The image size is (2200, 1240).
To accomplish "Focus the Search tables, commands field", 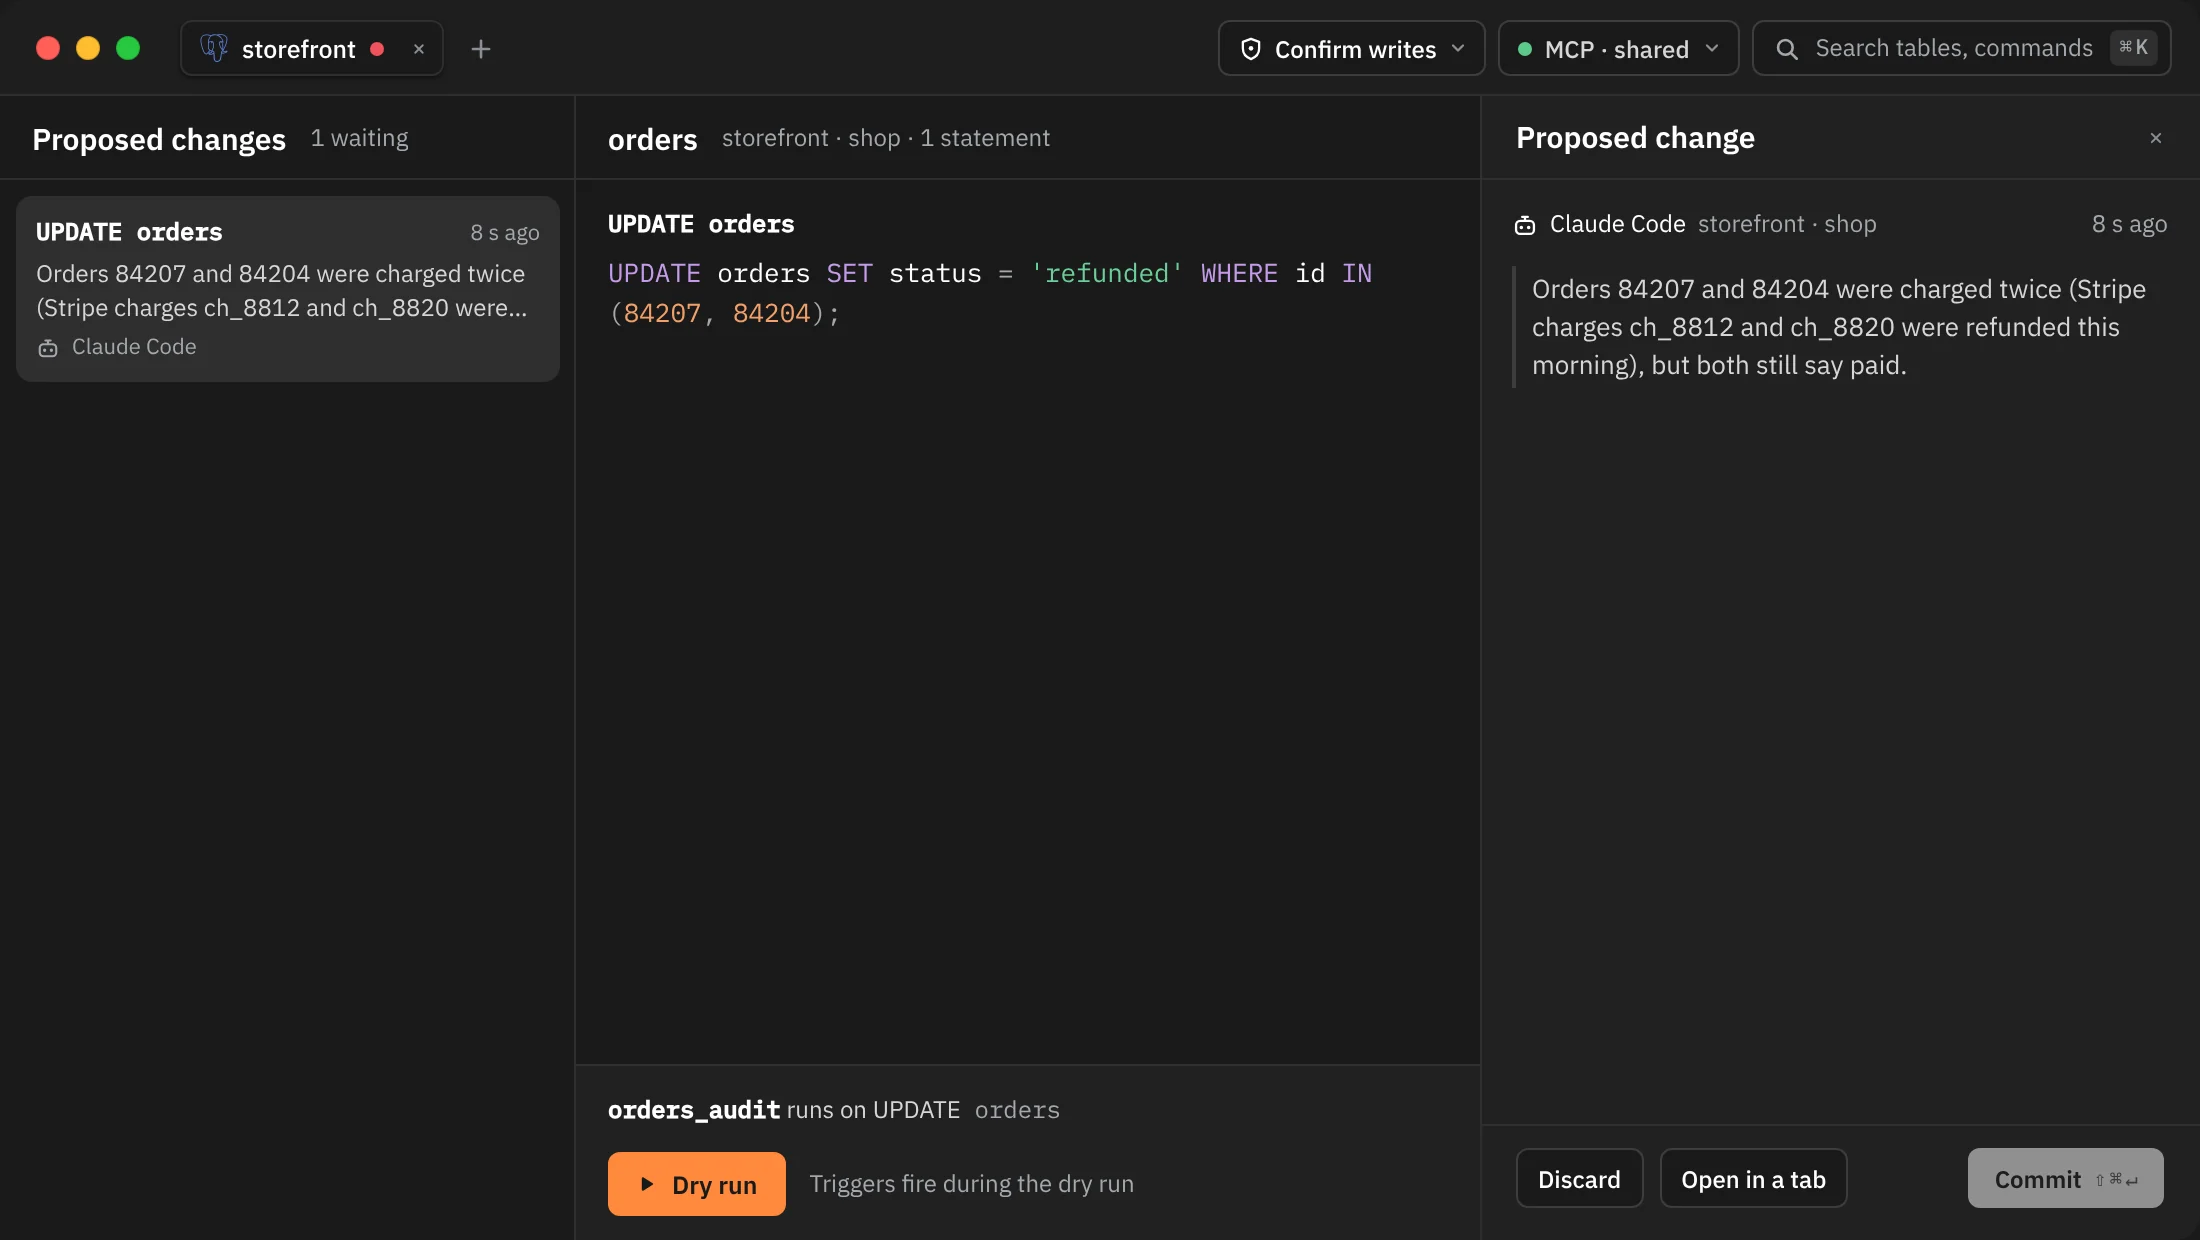I will click(x=1961, y=48).
